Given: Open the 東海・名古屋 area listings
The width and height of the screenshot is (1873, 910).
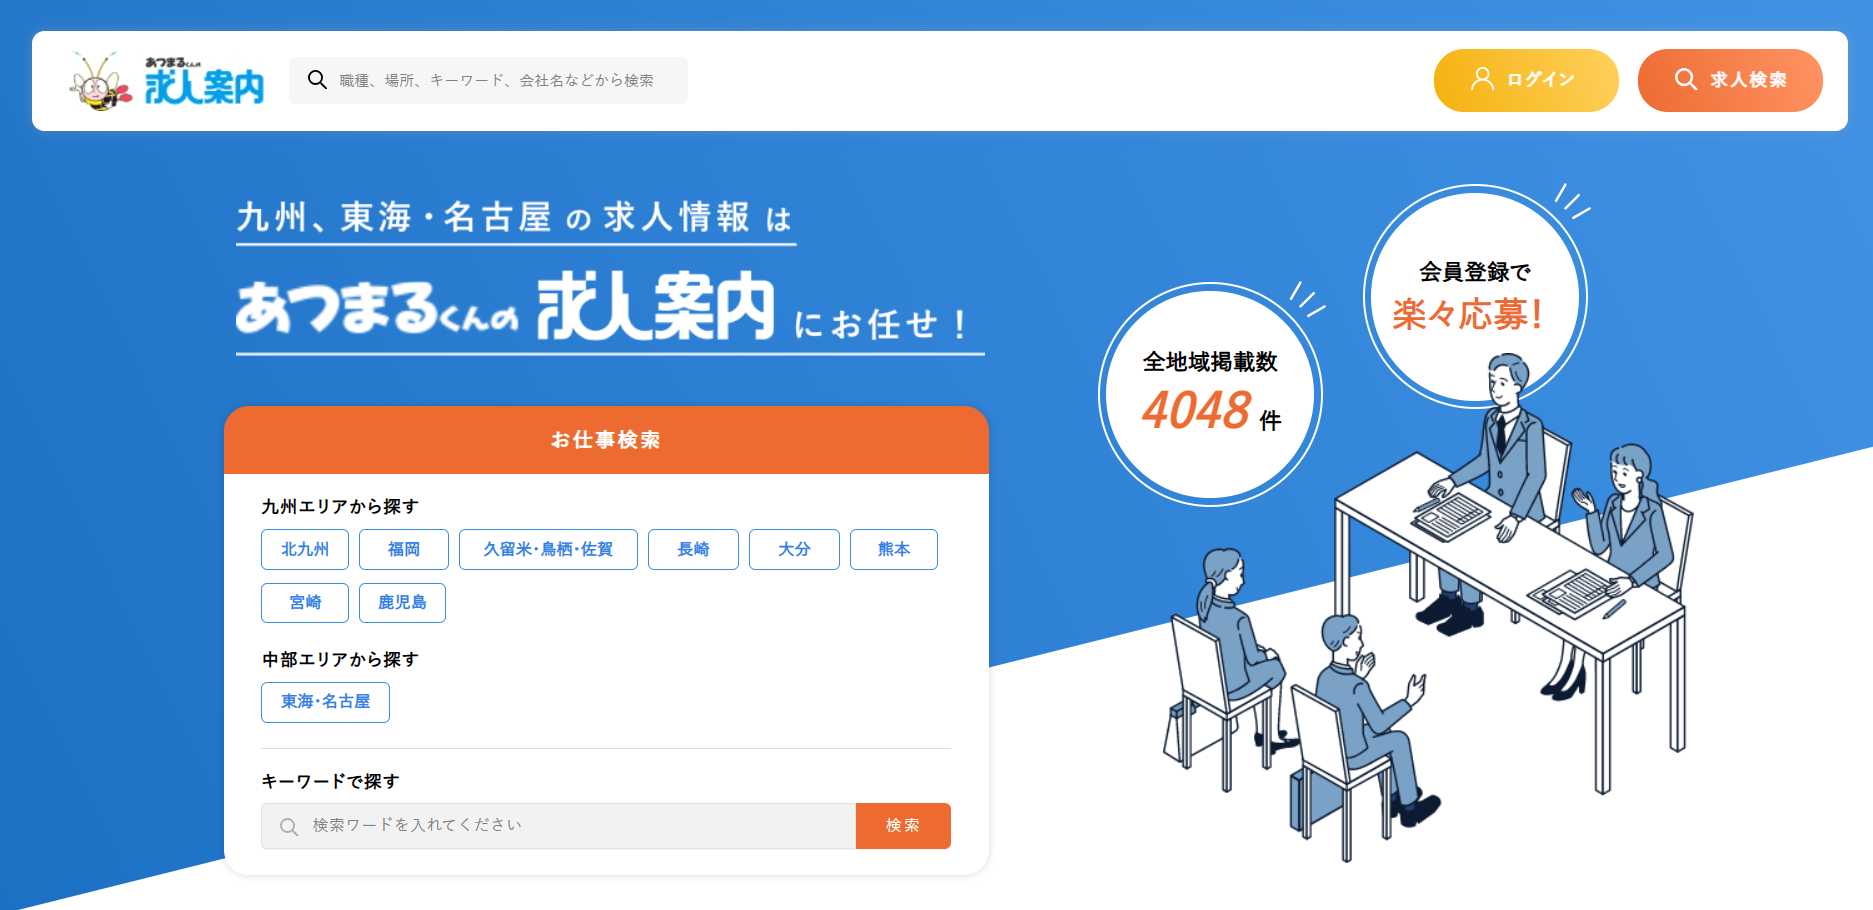Looking at the screenshot, I should pos(325,702).
